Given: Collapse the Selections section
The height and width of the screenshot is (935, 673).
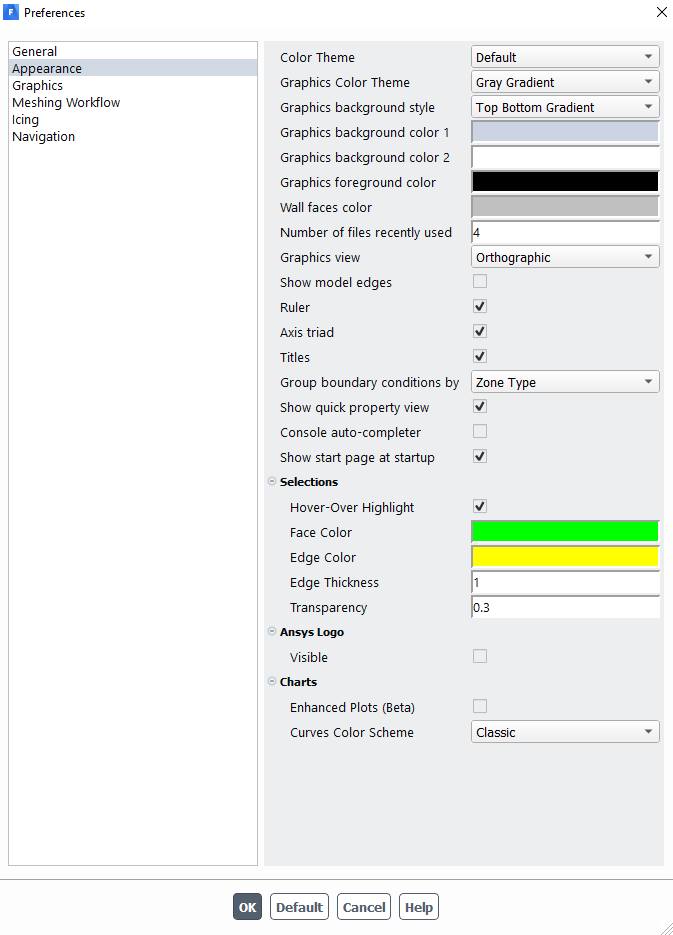Looking at the screenshot, I should tap(272, 481).
